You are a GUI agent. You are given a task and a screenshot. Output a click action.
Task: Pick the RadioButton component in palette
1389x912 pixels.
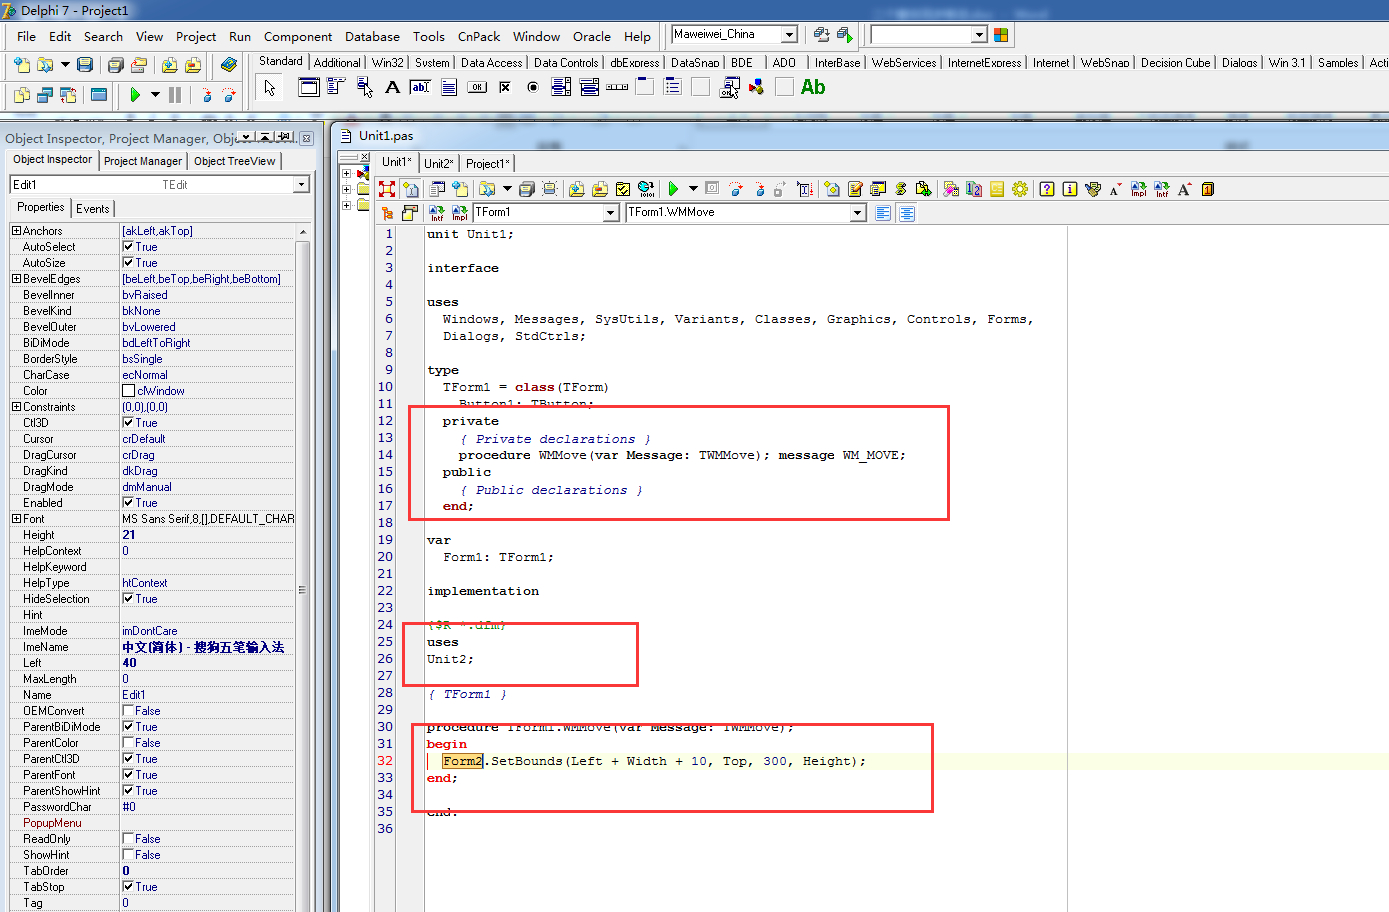click(x=533, y=87)
